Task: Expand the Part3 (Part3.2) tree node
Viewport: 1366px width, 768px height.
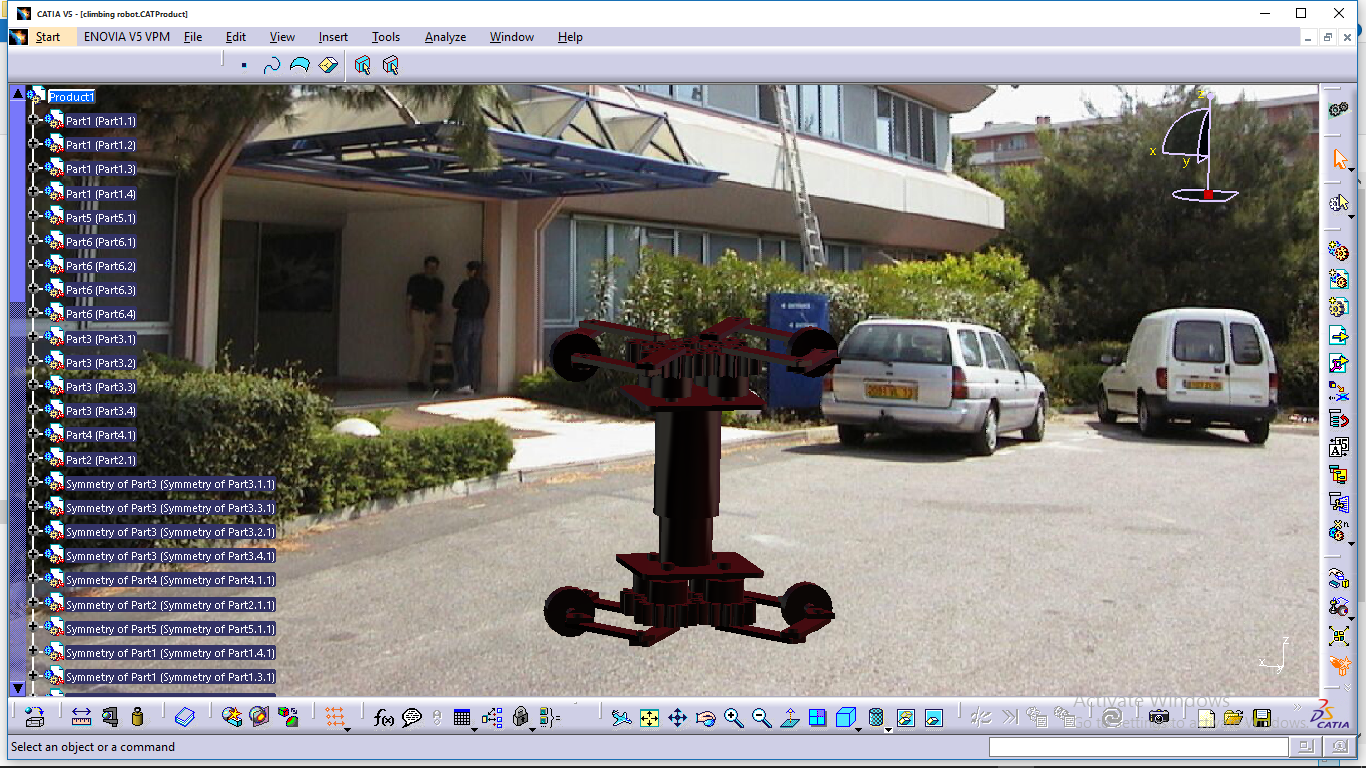Action: (33, 363)
